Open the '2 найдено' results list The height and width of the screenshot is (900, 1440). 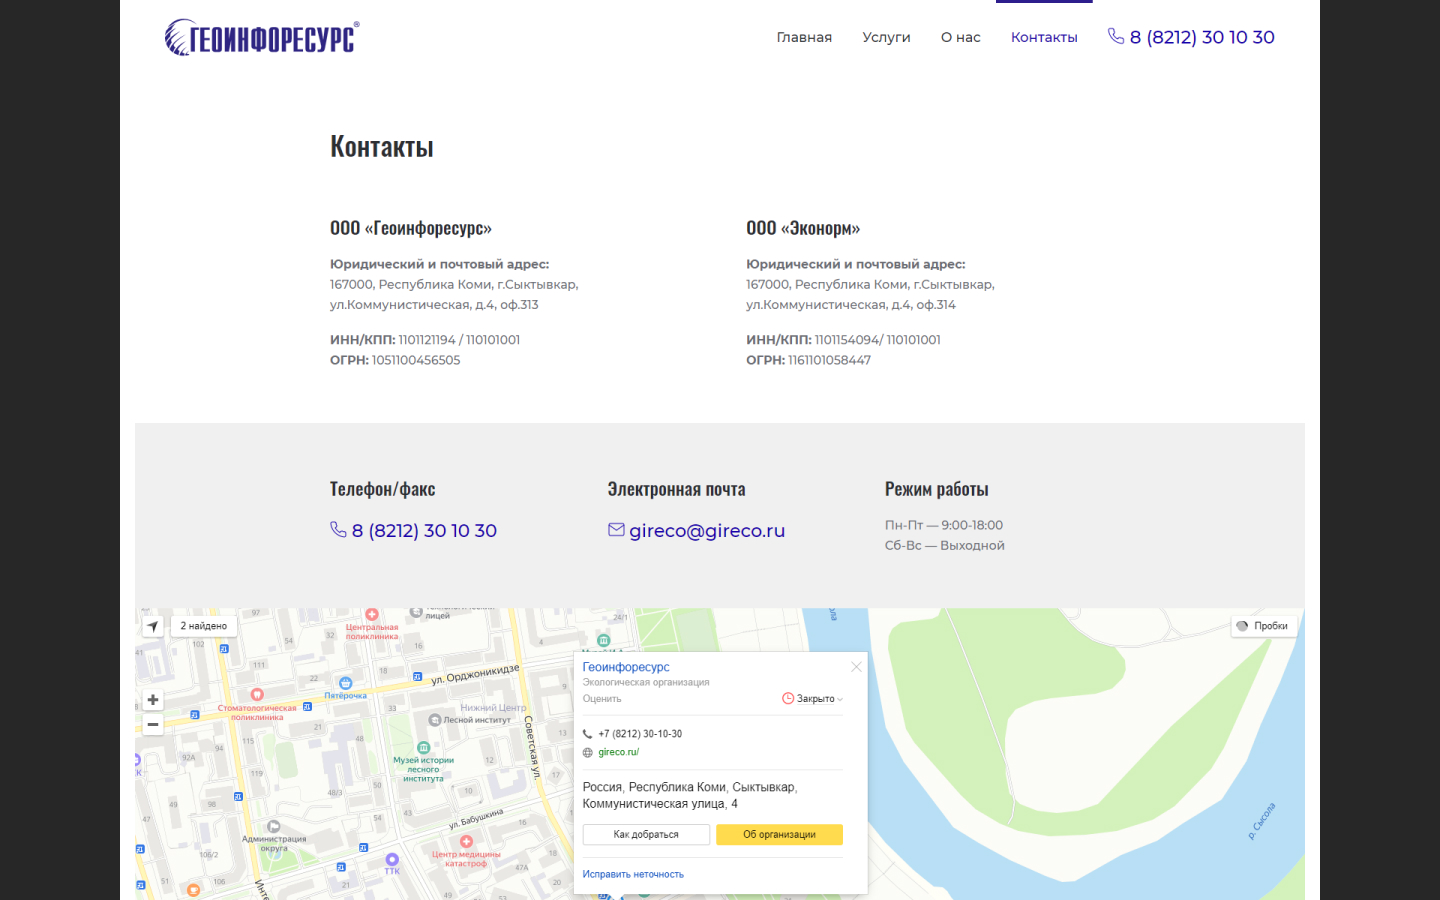click(204, 626)
